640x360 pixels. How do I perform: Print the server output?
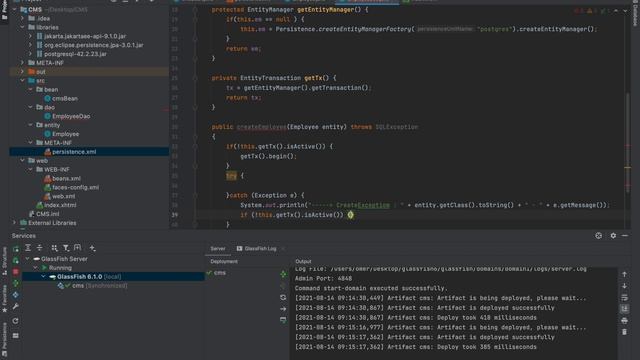624,321
